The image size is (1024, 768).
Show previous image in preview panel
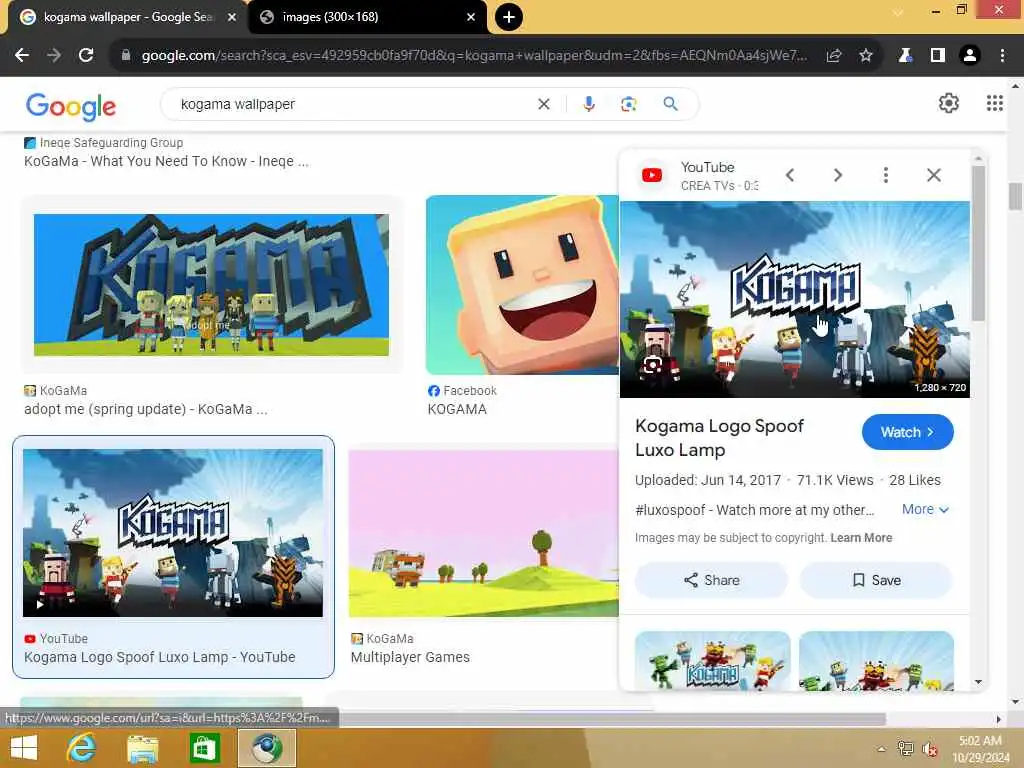pos(790,175)
